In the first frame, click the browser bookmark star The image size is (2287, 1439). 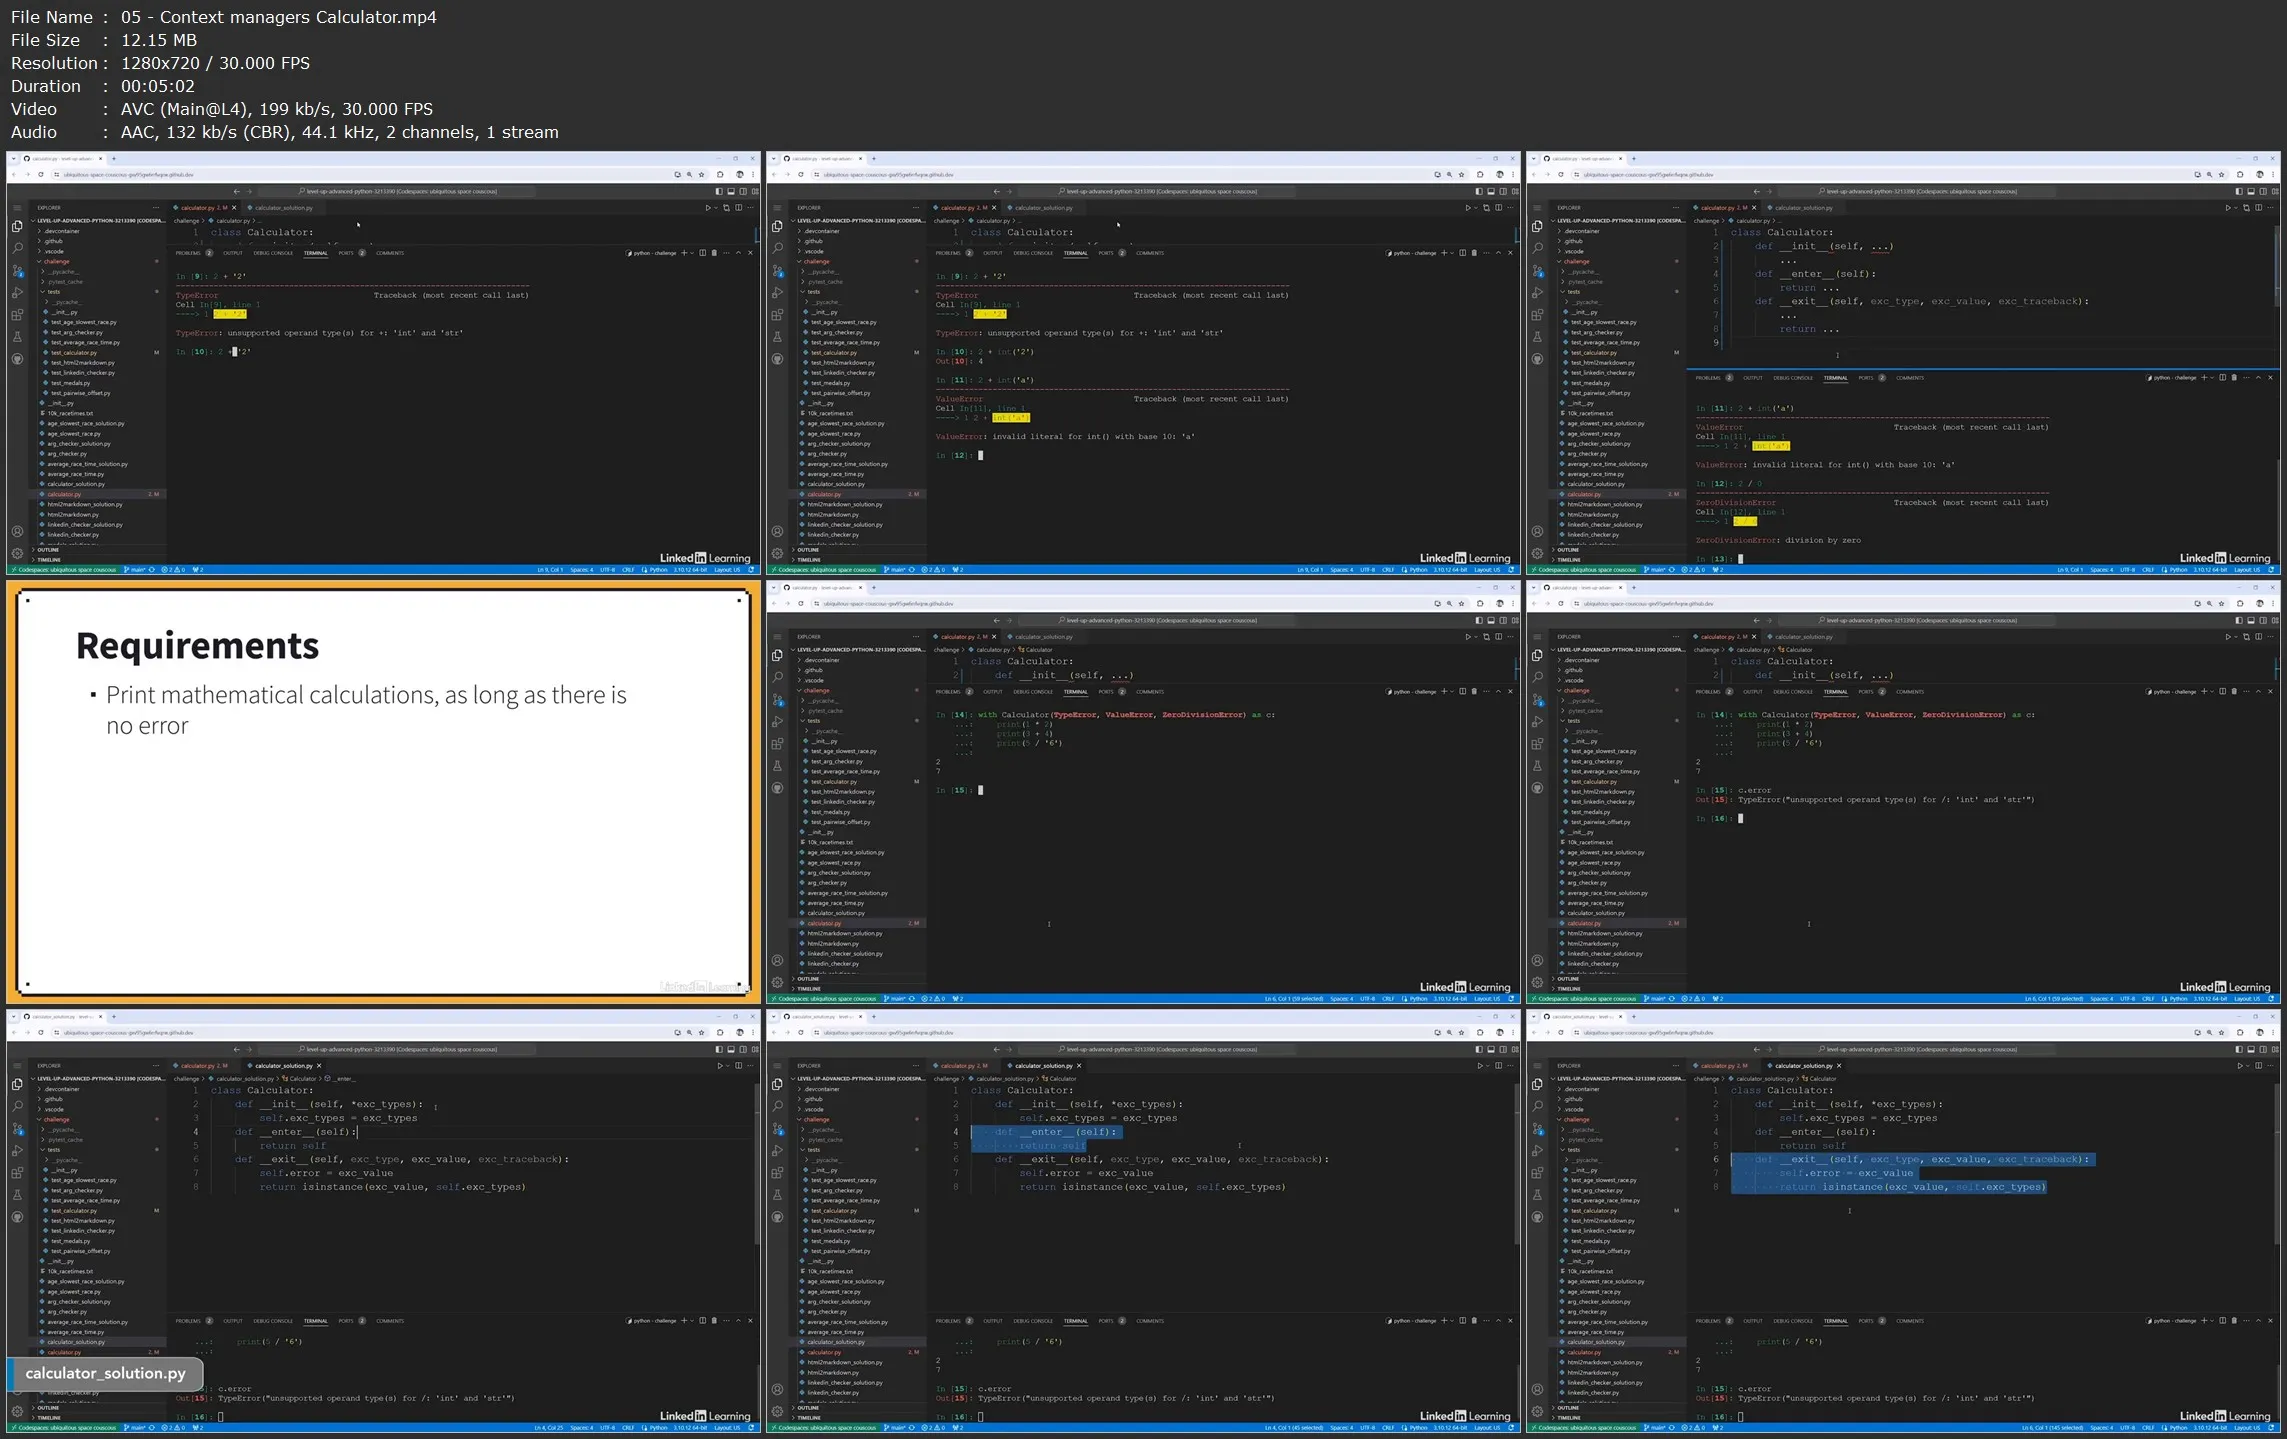pyautogui.click(x=701, y=174)
